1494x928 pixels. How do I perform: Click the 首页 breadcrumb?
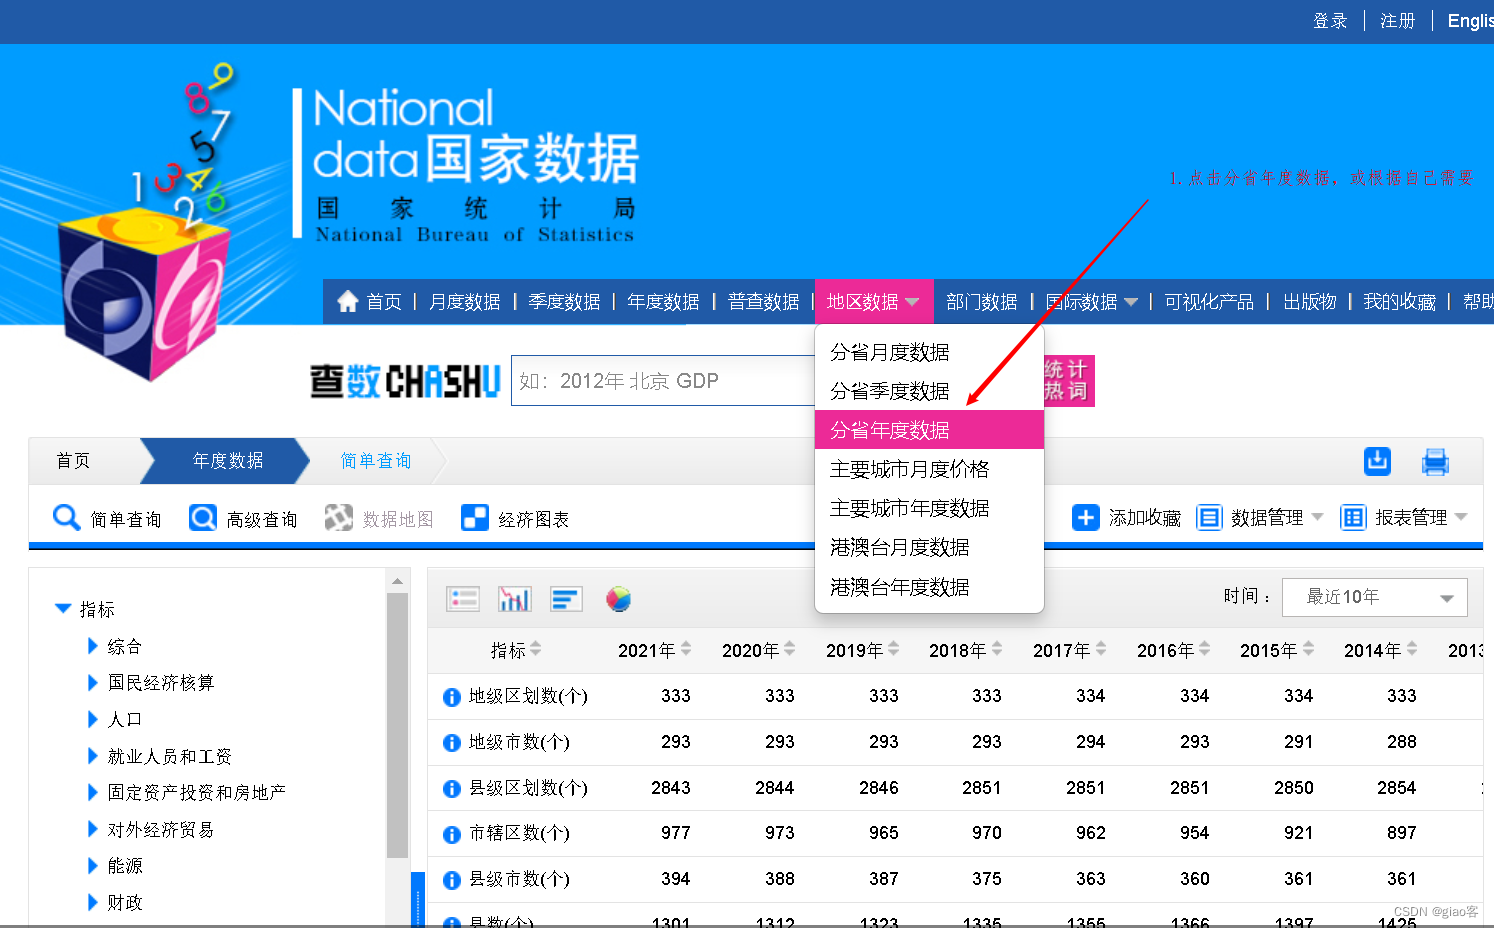click(73, 461)
